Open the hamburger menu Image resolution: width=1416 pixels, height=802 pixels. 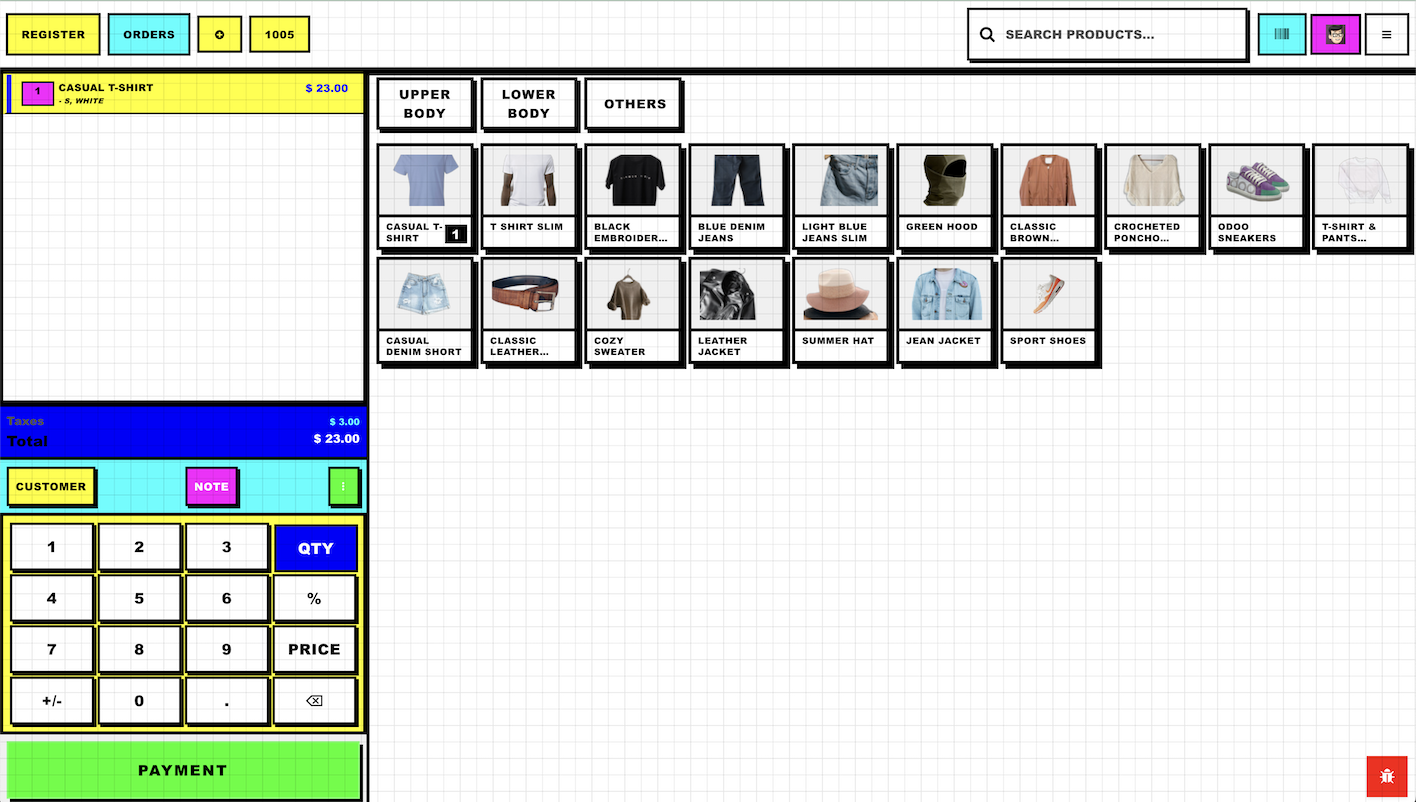(1386, 35)
